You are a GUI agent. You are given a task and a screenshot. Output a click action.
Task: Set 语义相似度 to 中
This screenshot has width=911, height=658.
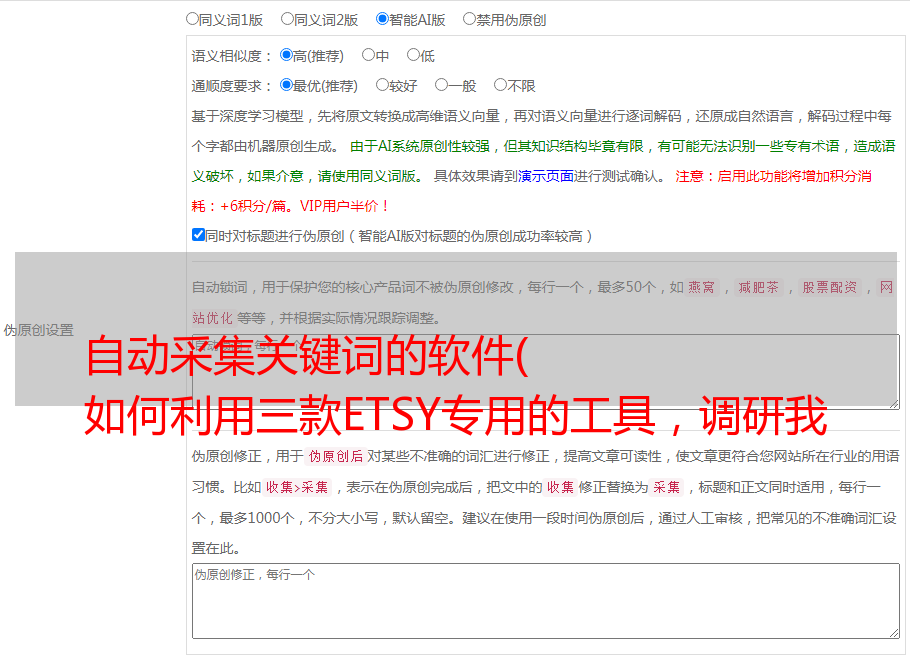368,55
